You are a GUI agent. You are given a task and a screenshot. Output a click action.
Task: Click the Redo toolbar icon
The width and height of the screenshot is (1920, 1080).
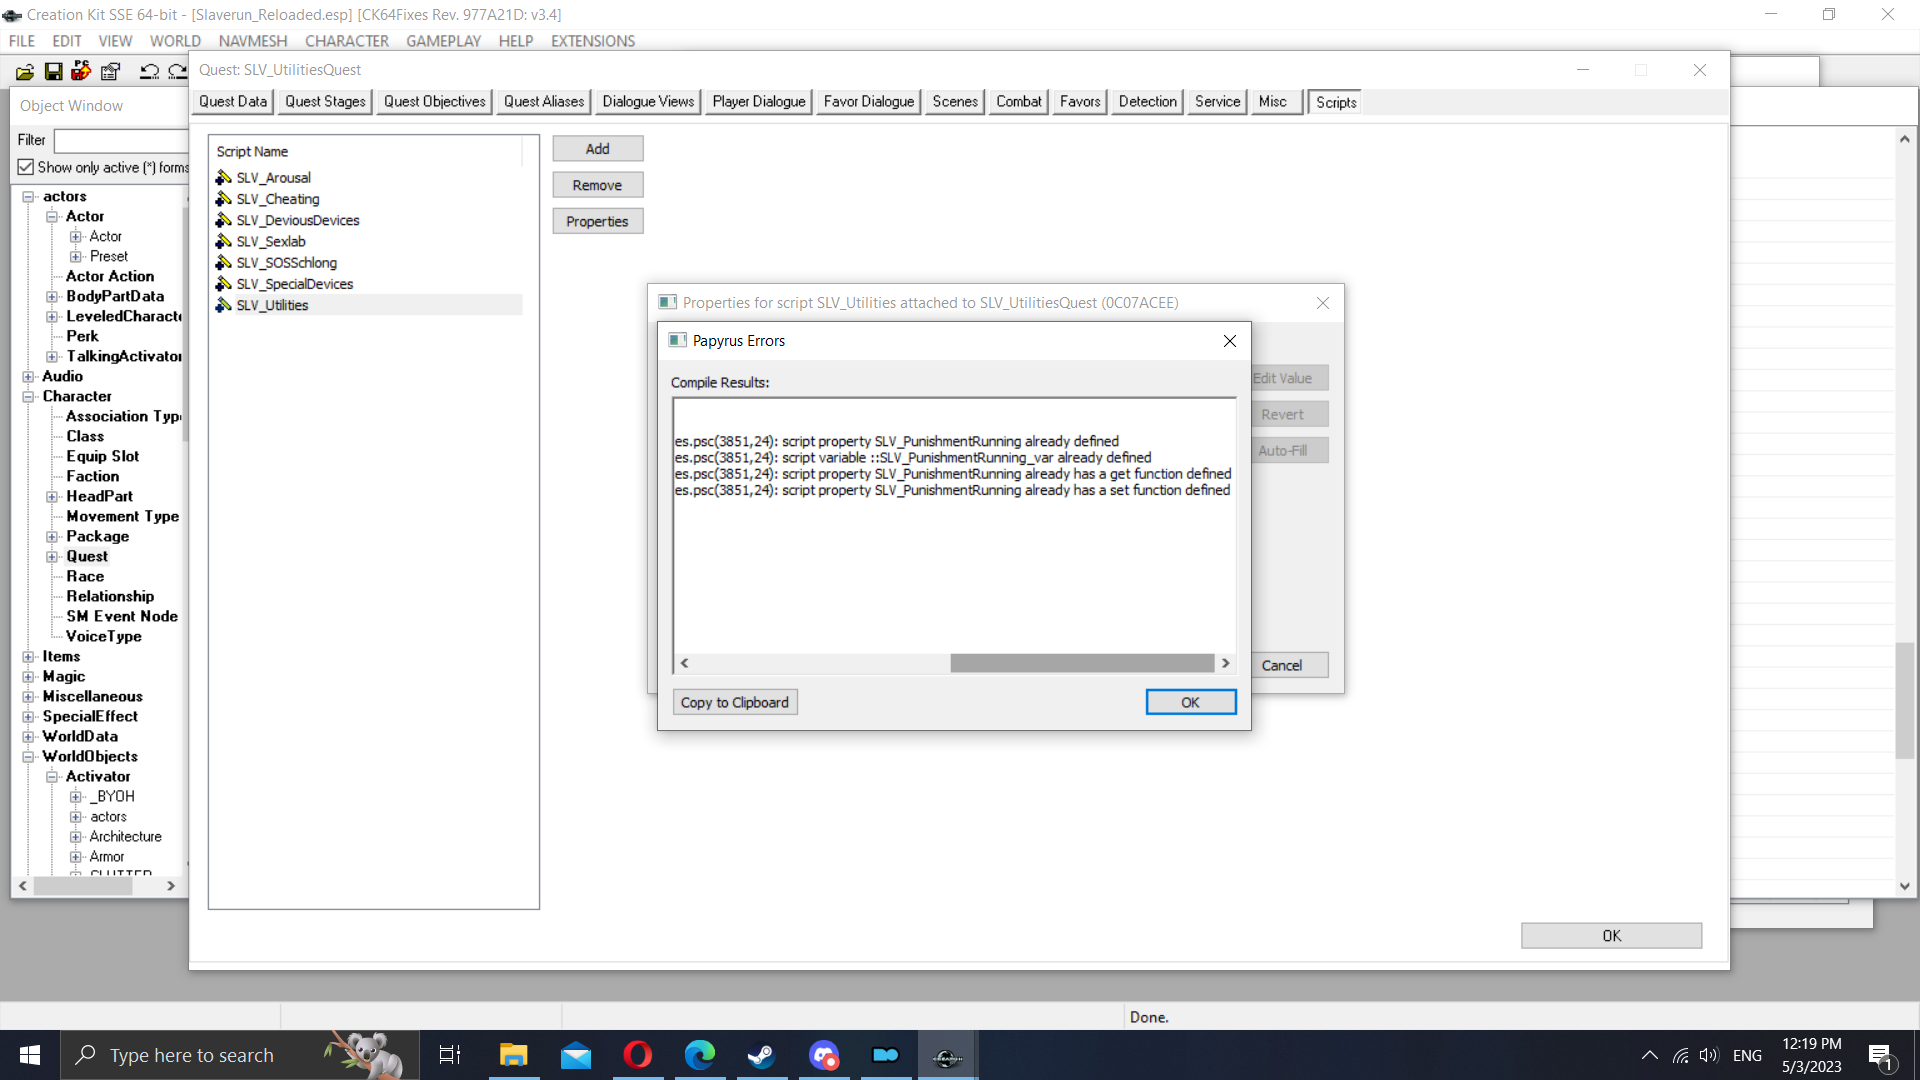click(x=177, y=71)
